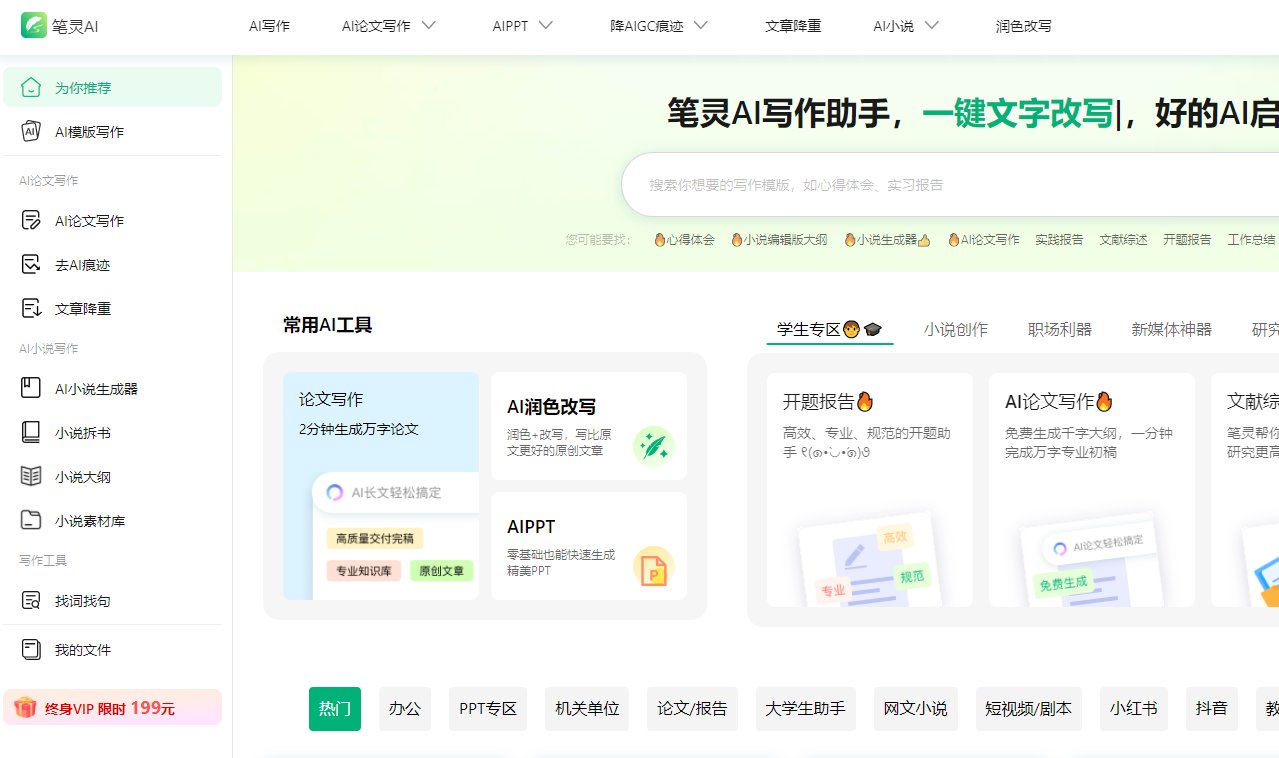Switch to the 学生专区 tab
This screenshot has width=1279, height=758.
tap(830, 329)
